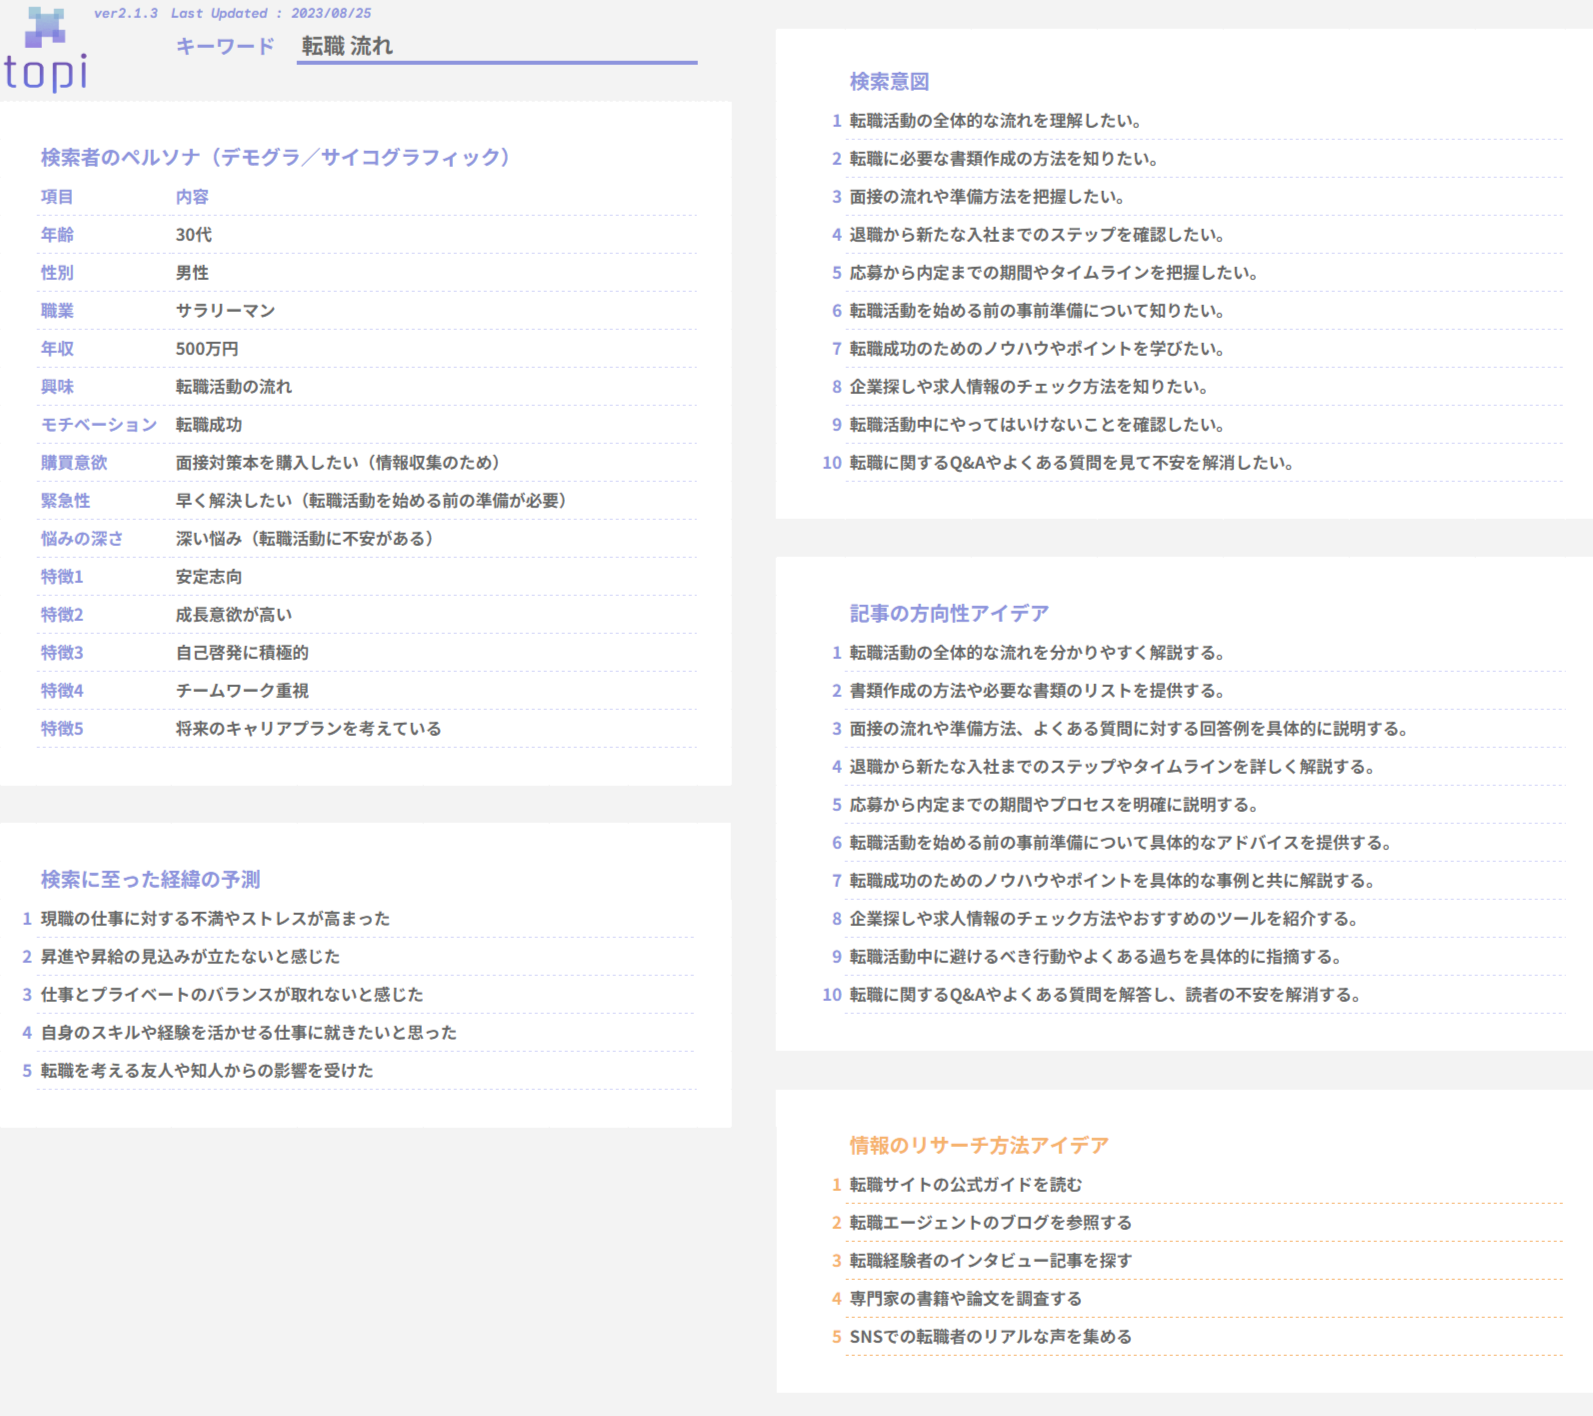Select intent 転職に関するQ&Aやよくある質問を見て不安を解消したい。

tap(1072, 463)
